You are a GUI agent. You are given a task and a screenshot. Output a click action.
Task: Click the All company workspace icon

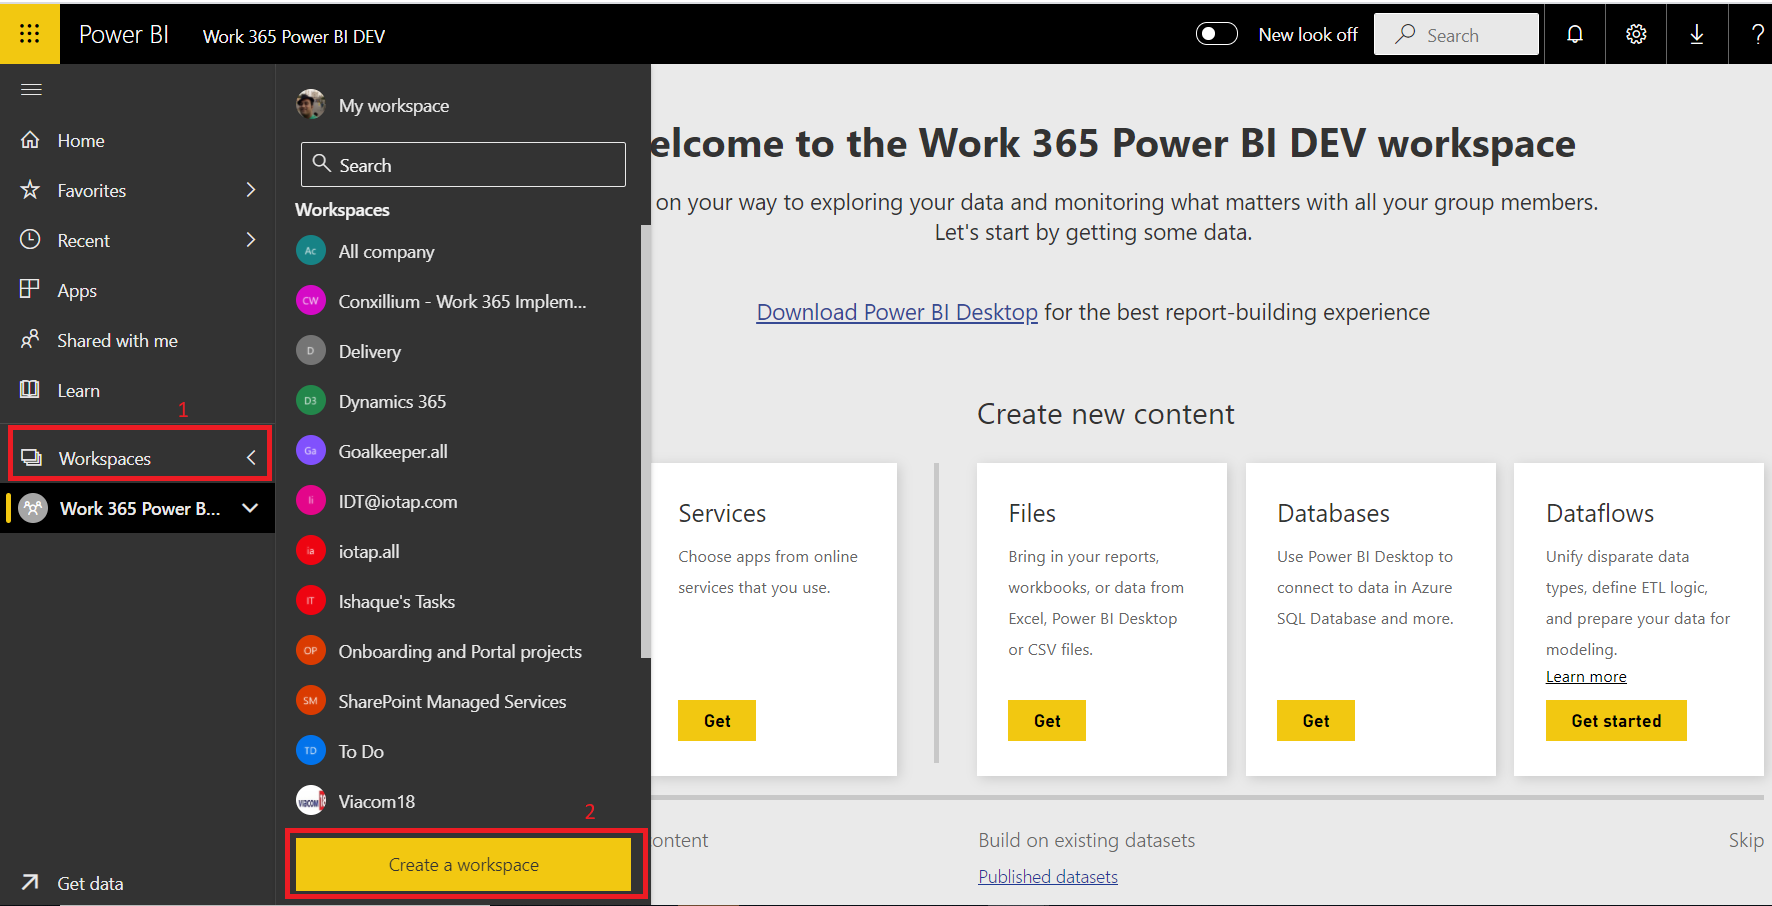tap(311, 251)
